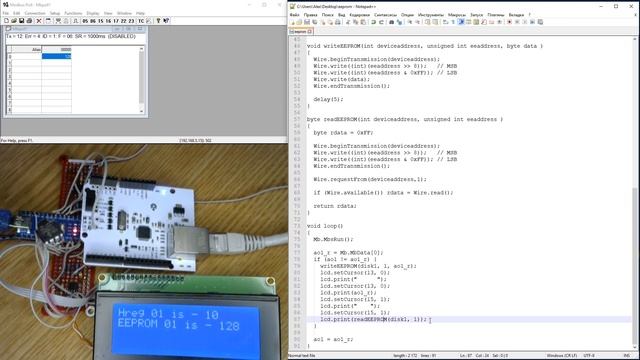640x360 pixels.
Task: Click Save icon in Notepad++ toolbar
Action: pyautogui.click(x=307, y=22)
